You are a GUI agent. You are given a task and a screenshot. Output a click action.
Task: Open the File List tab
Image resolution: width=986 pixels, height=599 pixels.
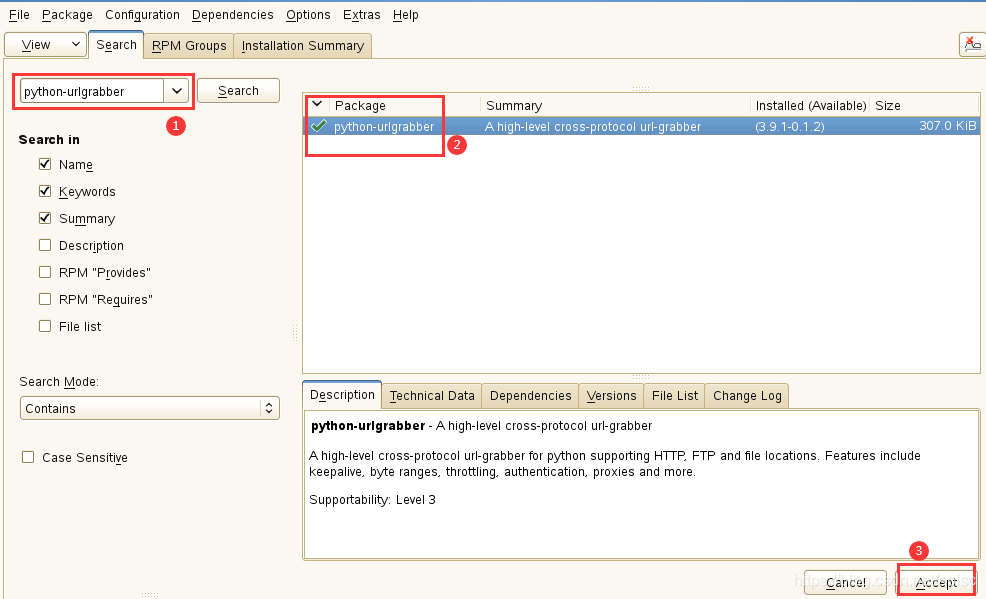pos(675,395)
